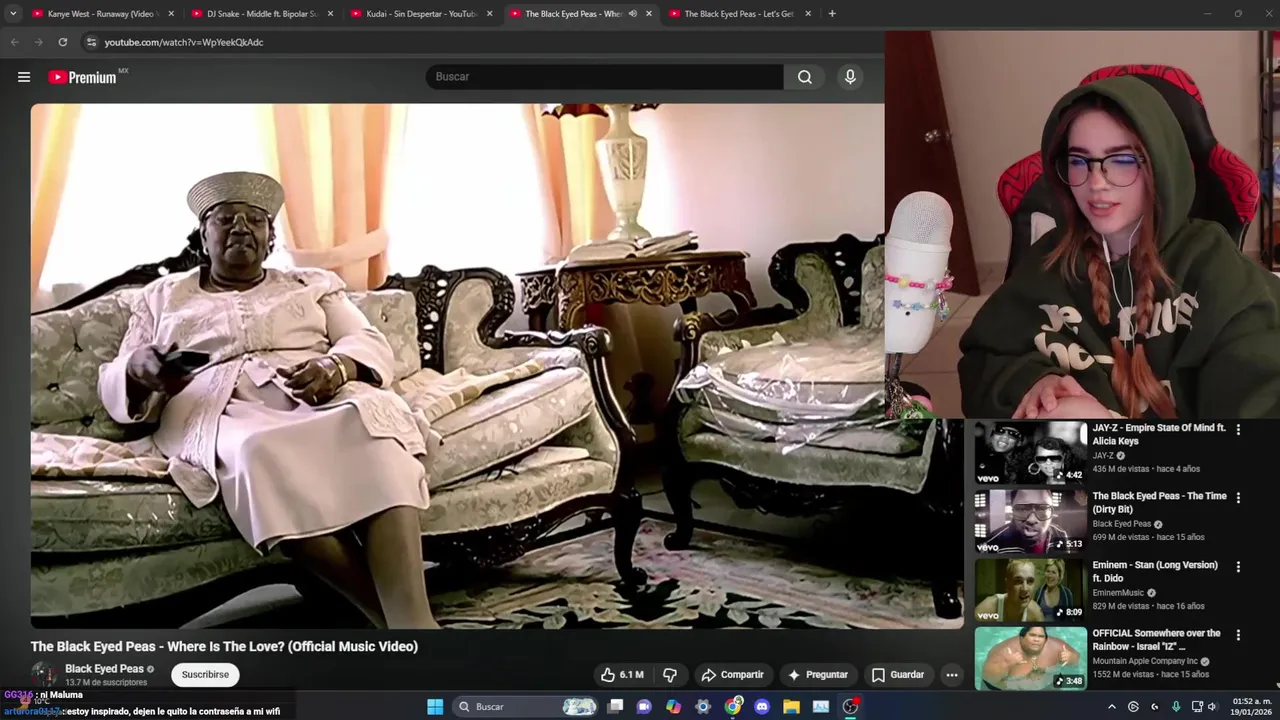Switch to DJ Snake Middle tab

click(260, 14)
